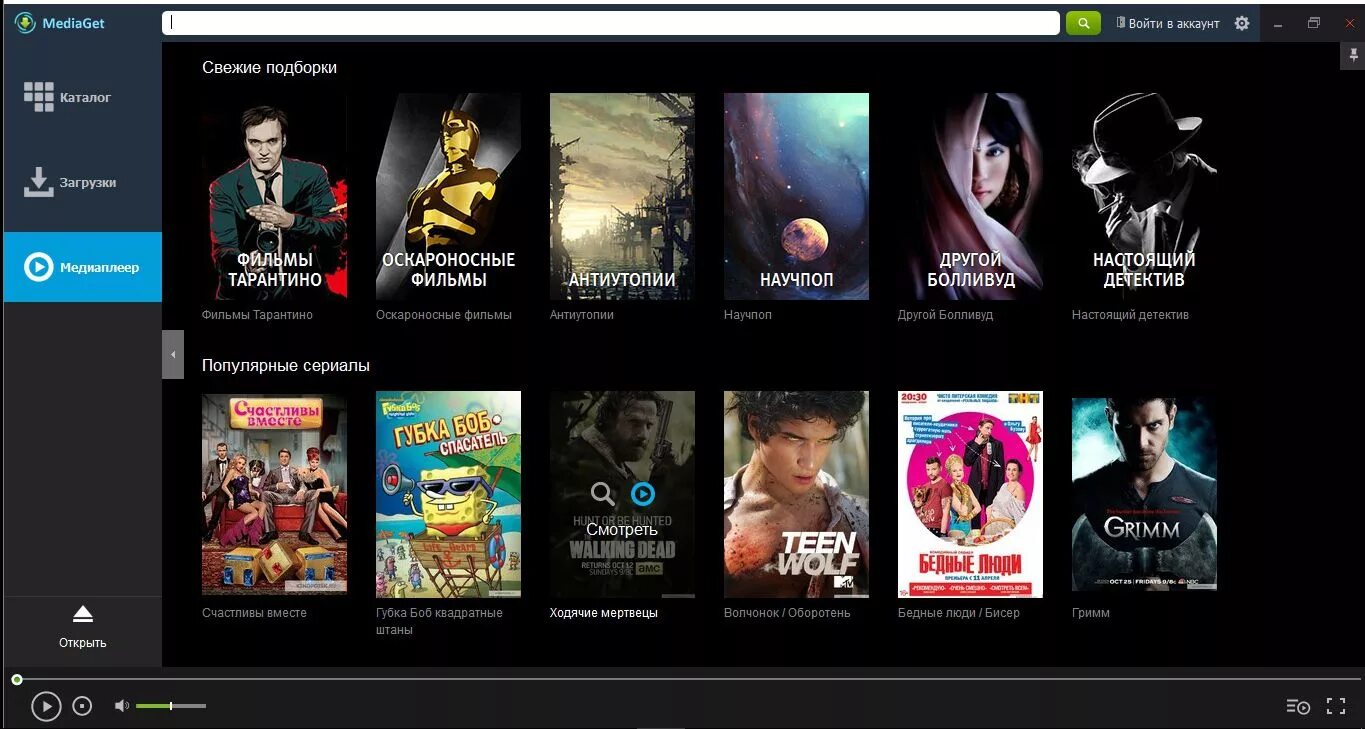
Task: Mute sound via the speaker icon
Action: pyautogui.click(x=122, y=706)
